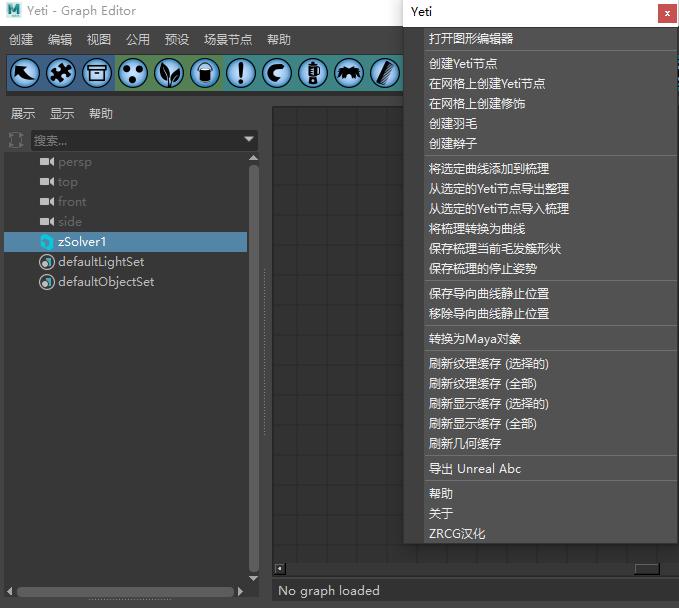The image size is (679, 608).
Task: Click the fur clump toolbar icon
Action: pos(349,72)
